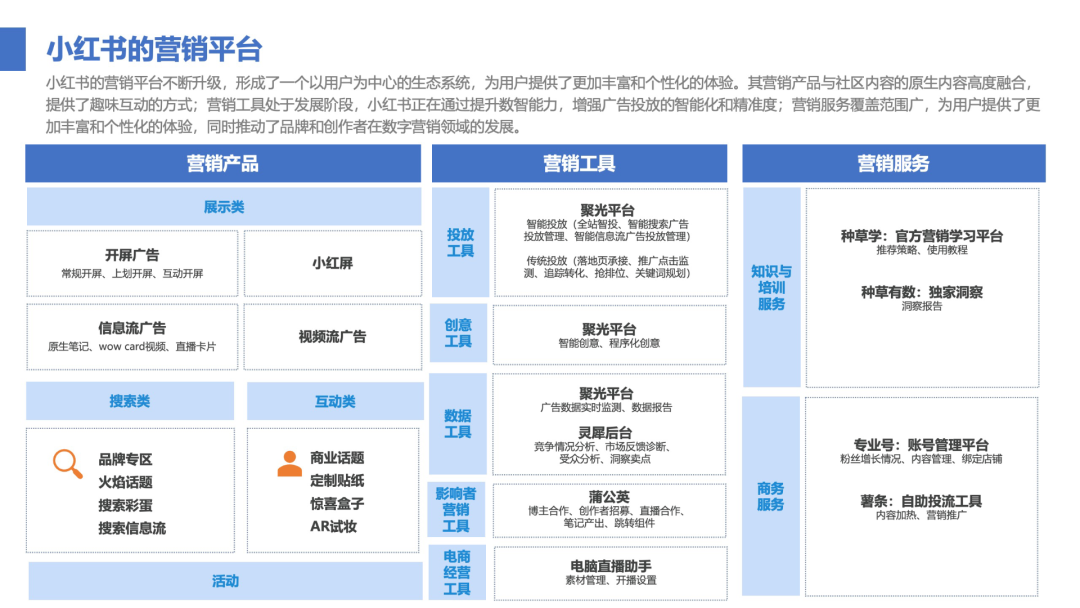
Task: Click 聚光平台 heading above 智能创意、程序化创意
Action: tap(608, 330)
